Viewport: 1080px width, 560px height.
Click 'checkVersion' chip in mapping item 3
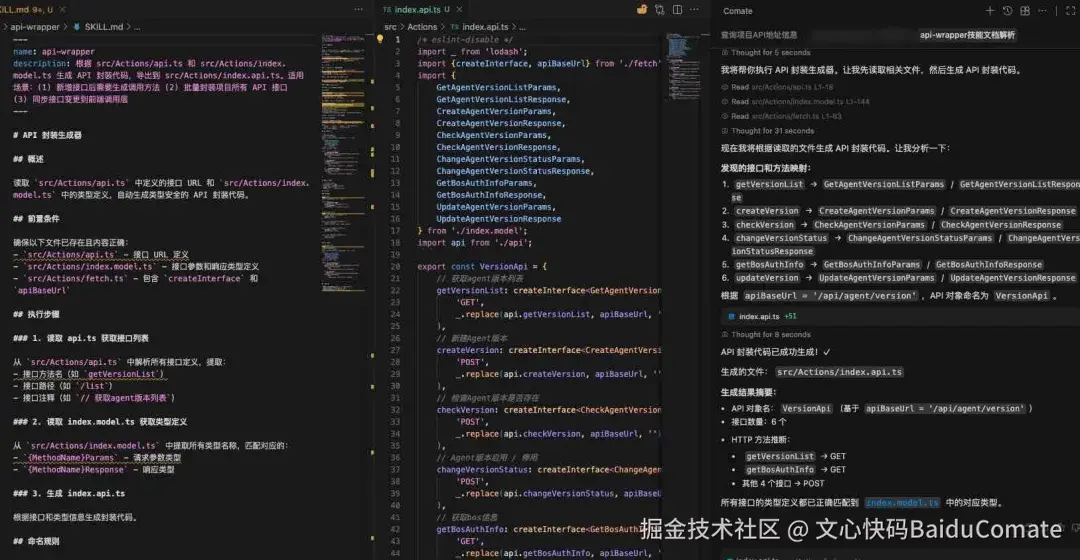[x=765, y=225]
